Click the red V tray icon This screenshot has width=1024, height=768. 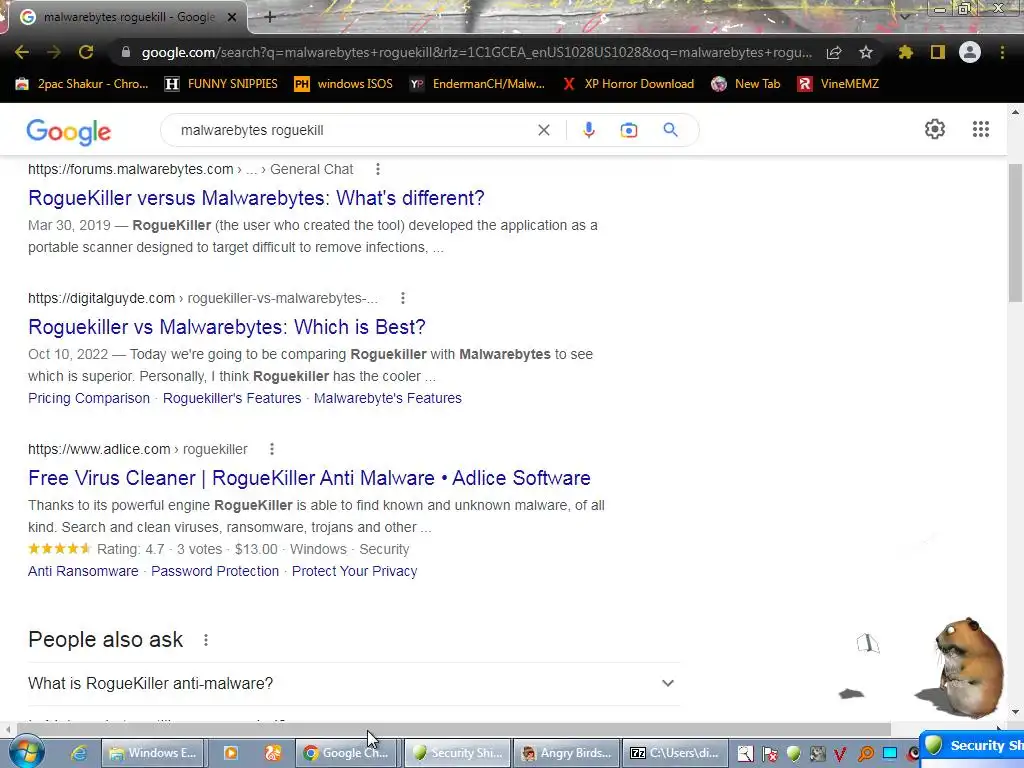840,754
